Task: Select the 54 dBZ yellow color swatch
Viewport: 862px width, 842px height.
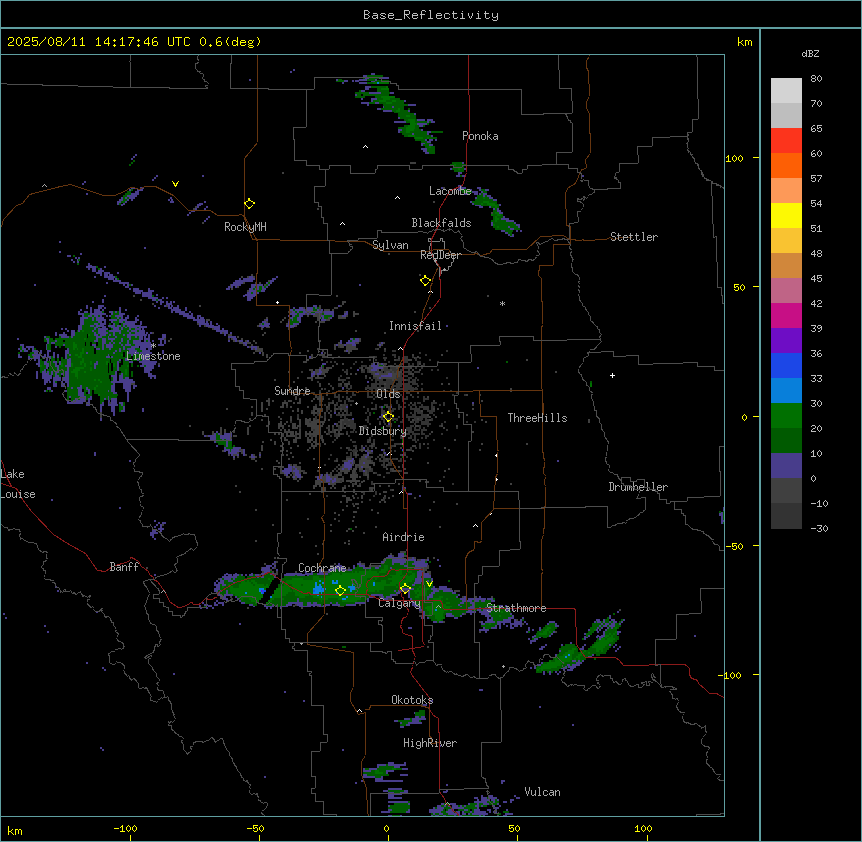Action: click(x=786, y=215)
